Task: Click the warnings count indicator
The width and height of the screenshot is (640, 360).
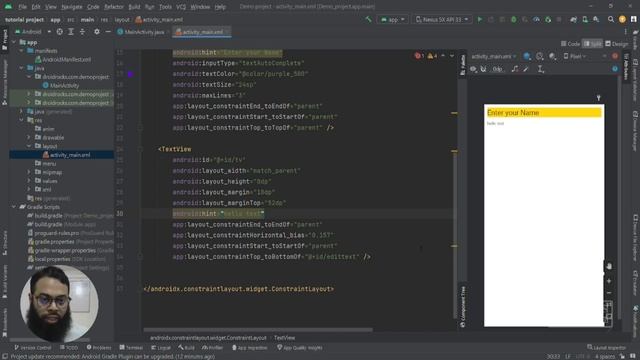Action: pos(432,56)
